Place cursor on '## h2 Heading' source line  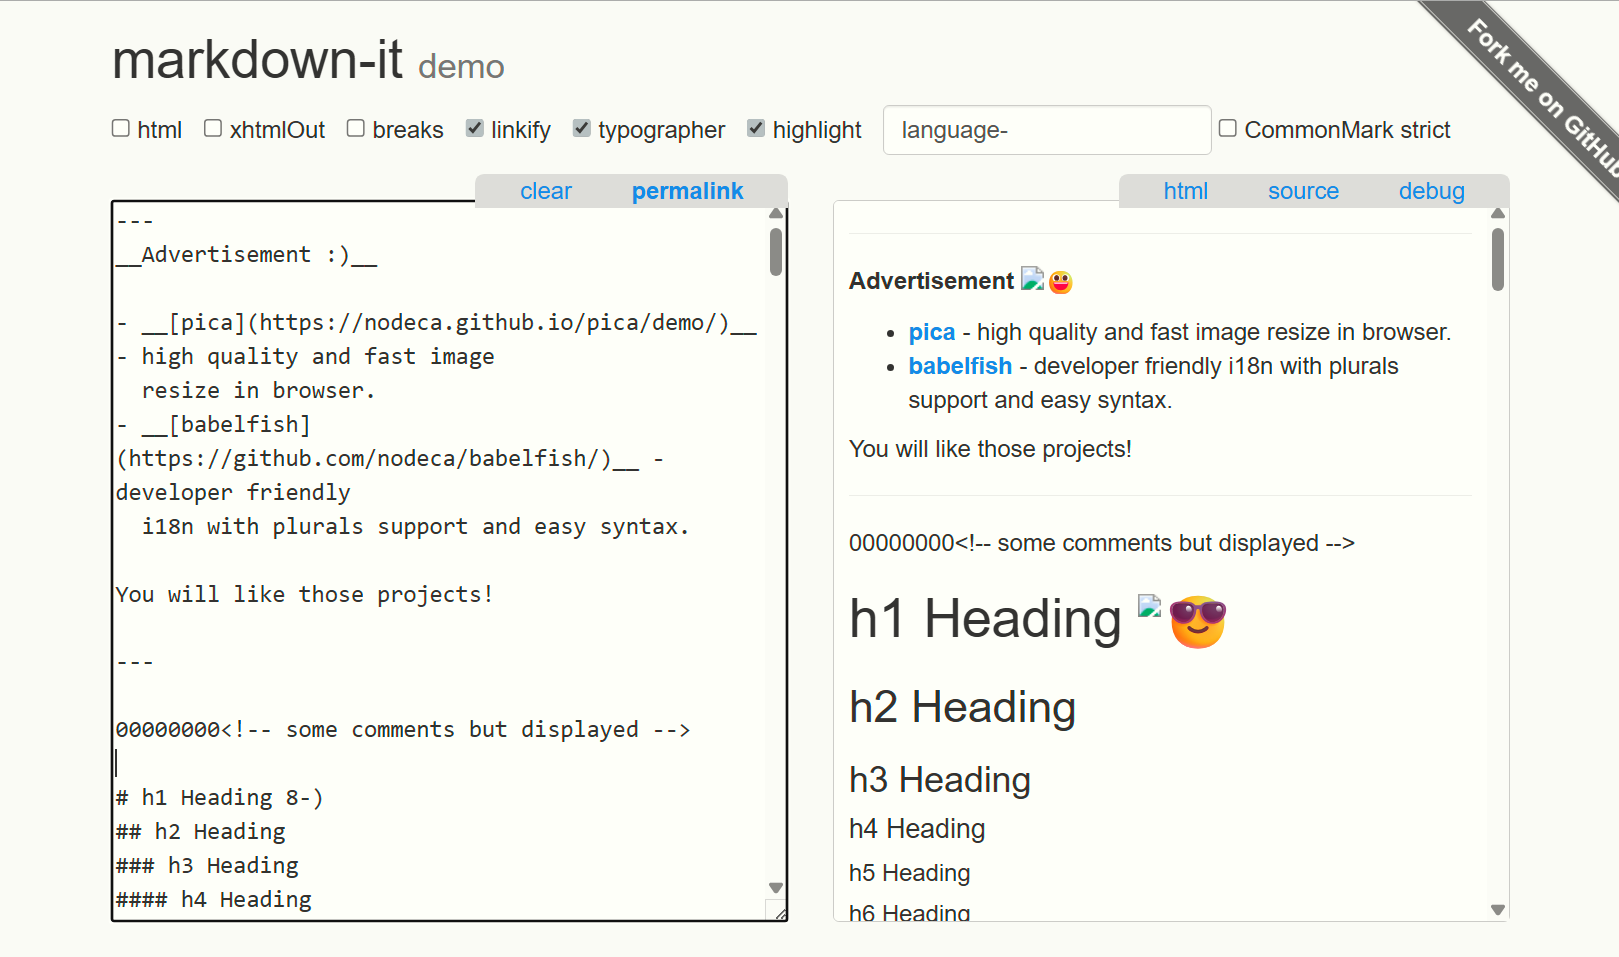pos(201,832)
